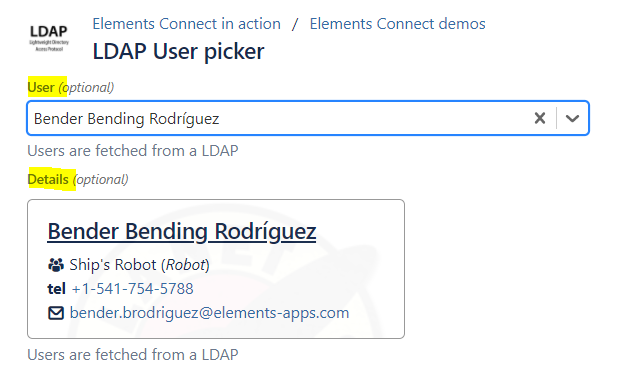Expand the User dropdown chevron
The image size is (621, 371).
click(x=572, y=118)
